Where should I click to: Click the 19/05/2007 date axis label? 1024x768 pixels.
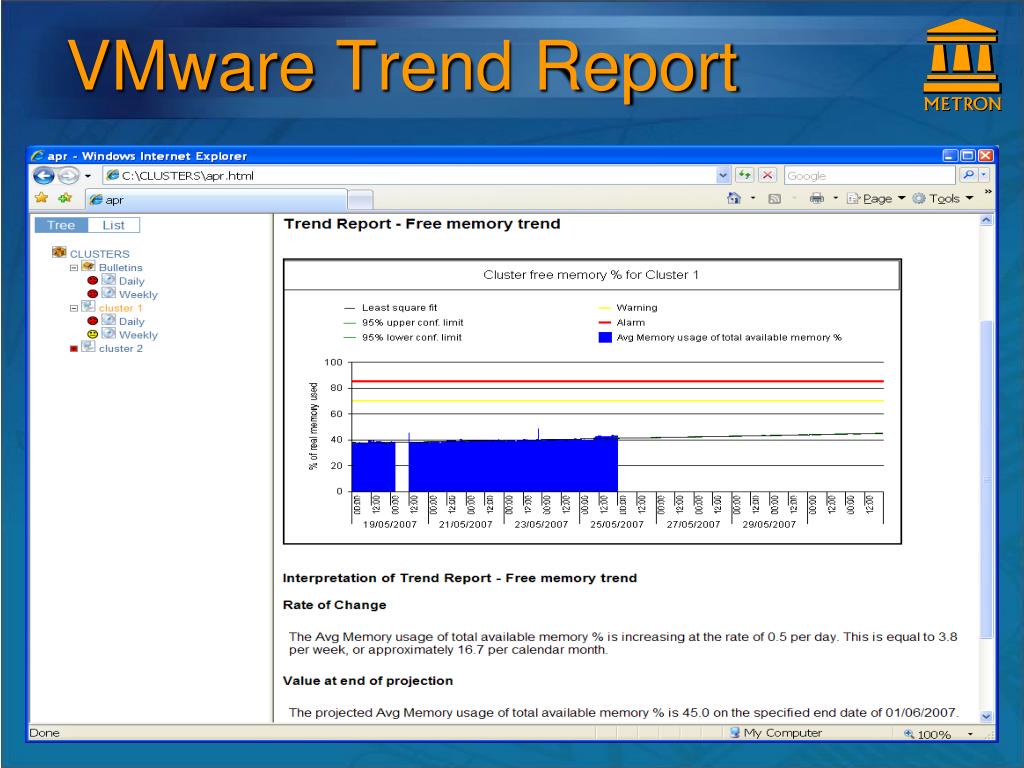pos(390,524)
